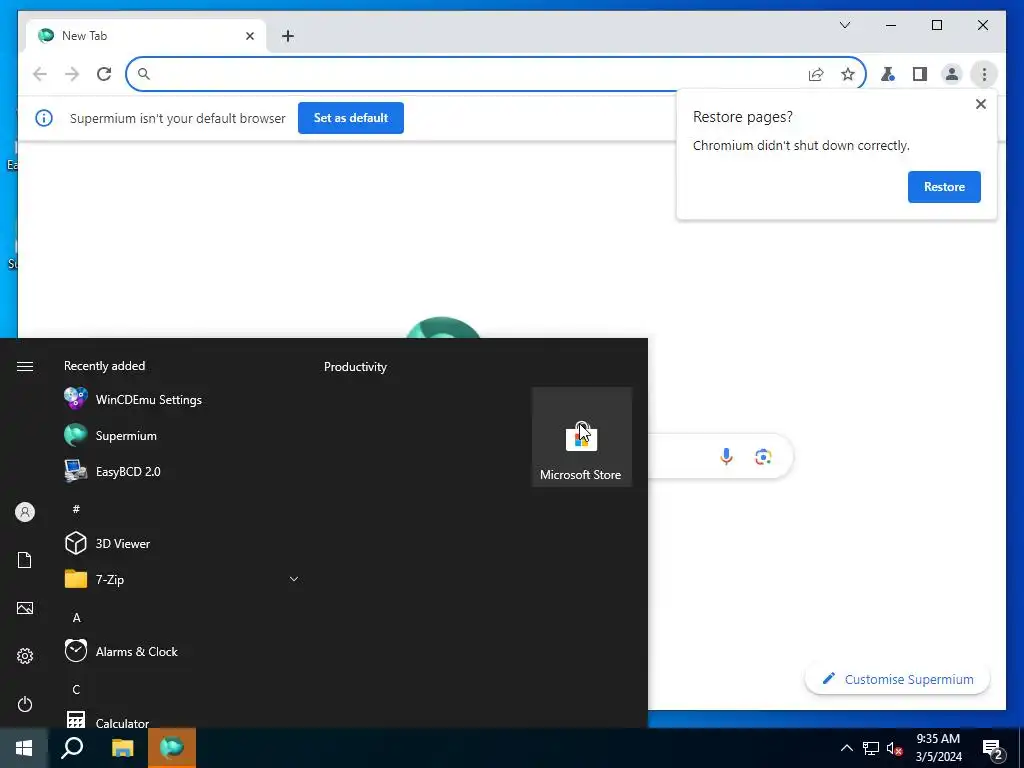
Task: Open Settings gear in Start sidebar
Action: point(25,656)
